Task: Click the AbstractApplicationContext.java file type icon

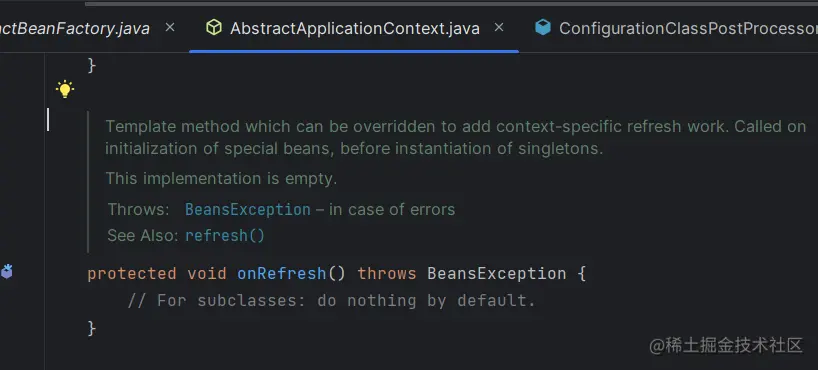Action: click(214, 28)
